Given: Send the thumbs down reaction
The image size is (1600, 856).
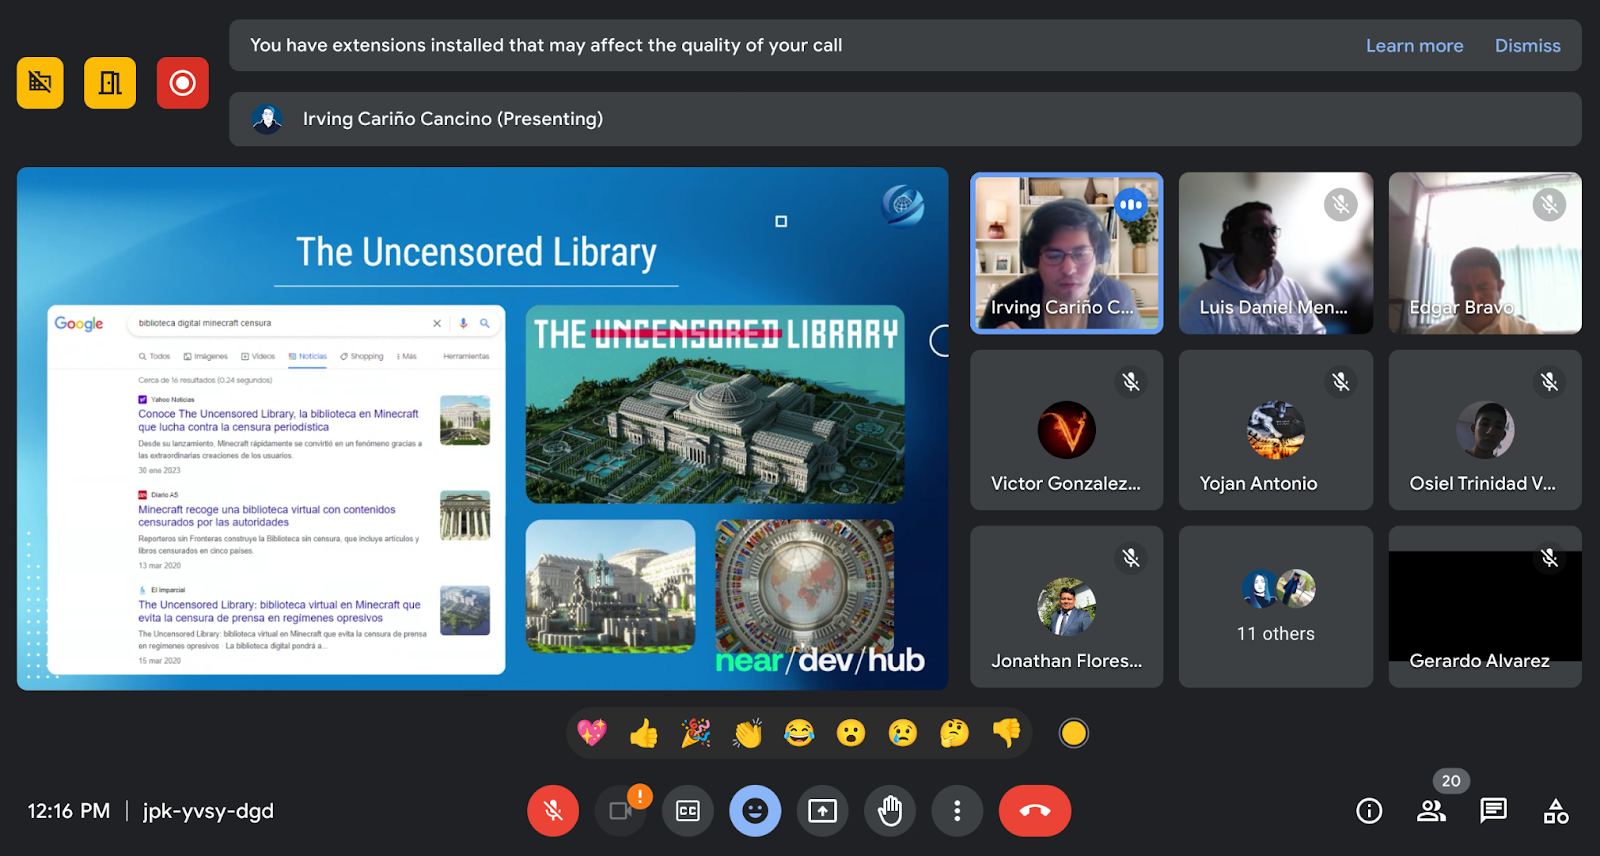Looking at the screenshot, I should [1006, 733].
